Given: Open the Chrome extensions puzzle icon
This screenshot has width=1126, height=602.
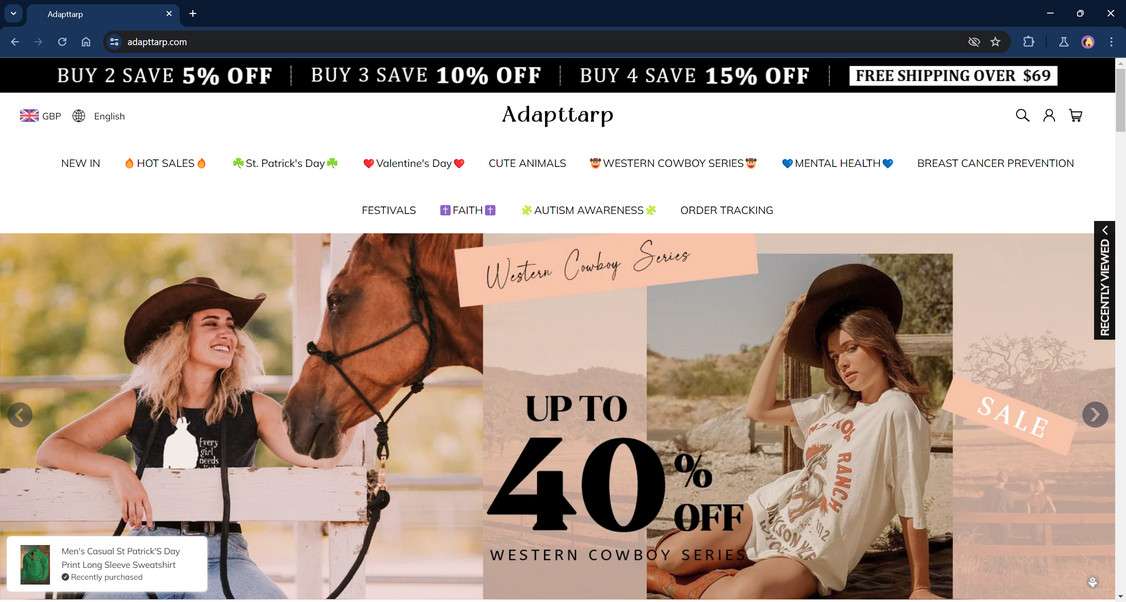Looking at the screenshot, I should pyautogui.click(x=1028, y=42).
